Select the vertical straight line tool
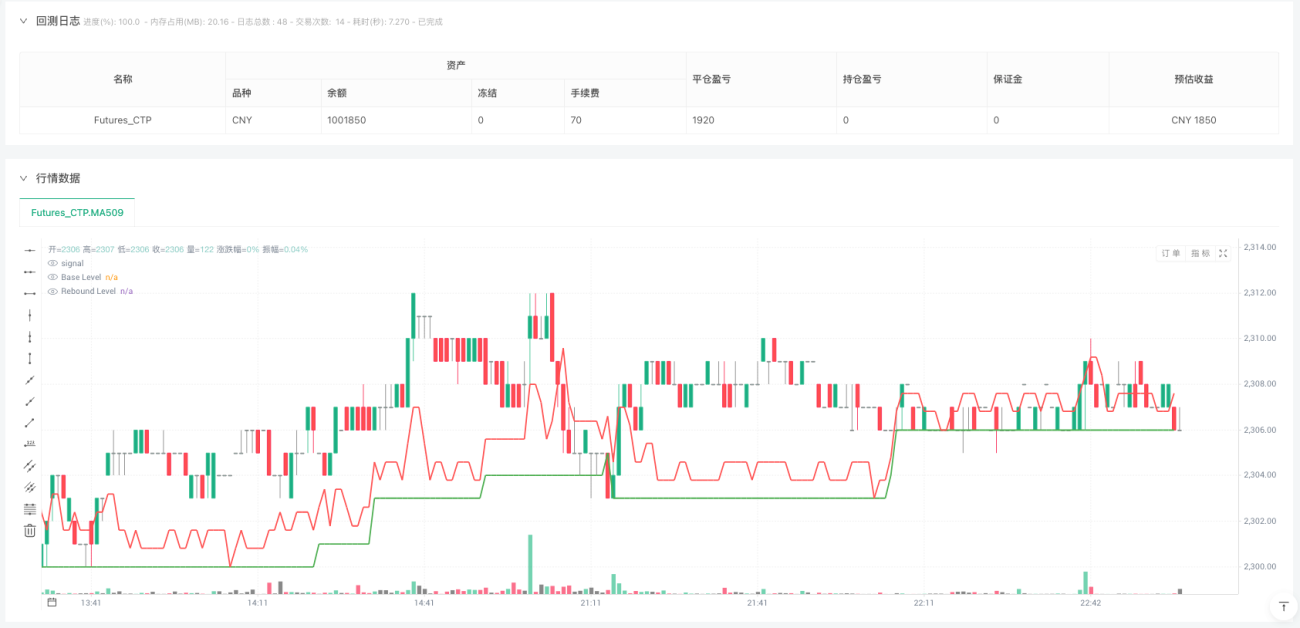Viewport: 1300px width, 628px height. 29,314
